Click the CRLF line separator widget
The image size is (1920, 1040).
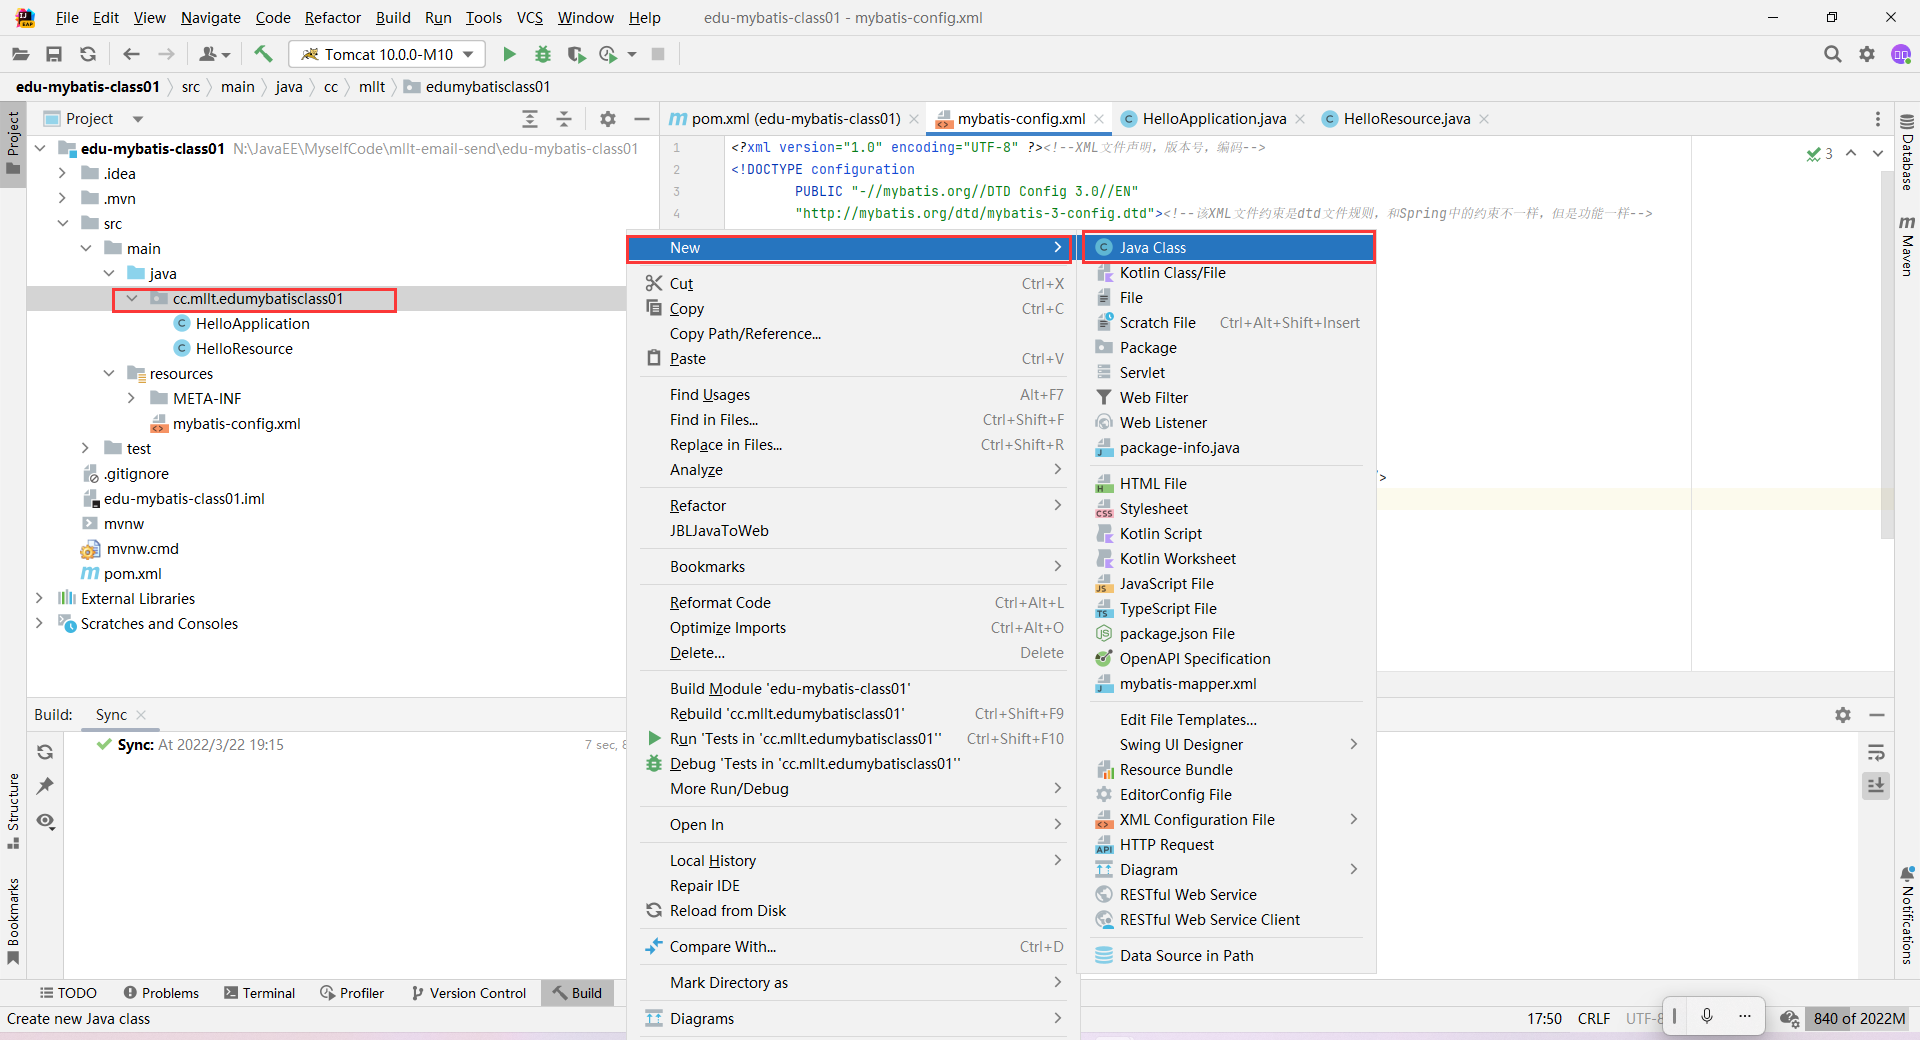tap(1593, 1019)
